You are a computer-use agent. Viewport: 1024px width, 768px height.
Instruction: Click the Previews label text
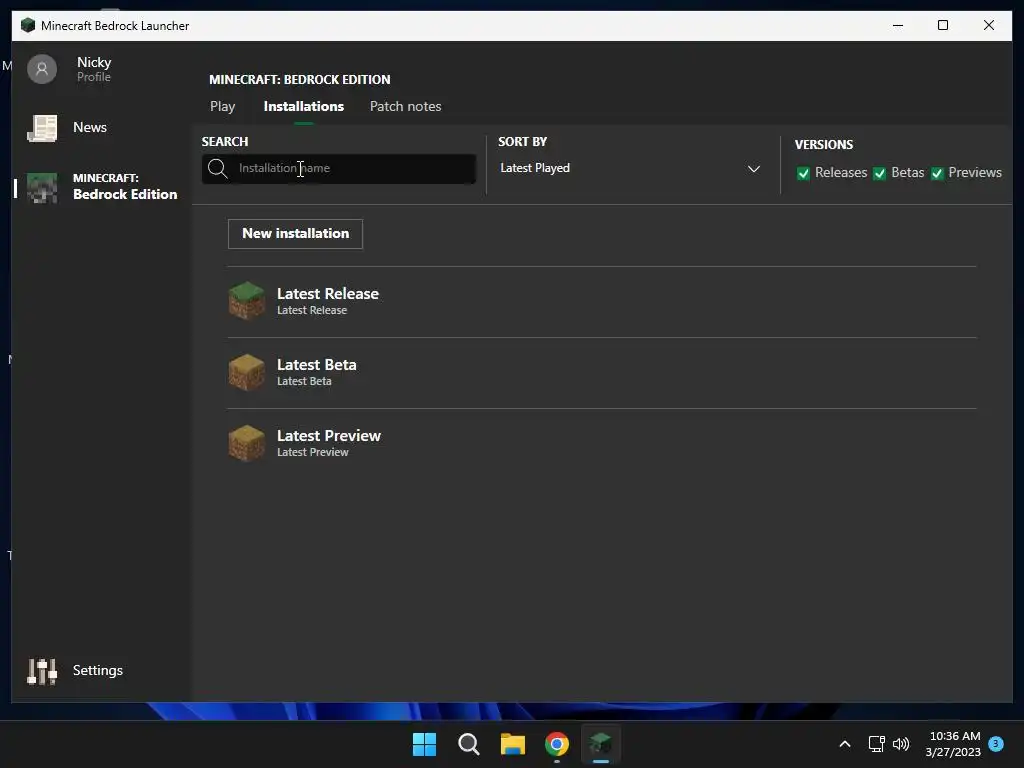tap(975, 172)
